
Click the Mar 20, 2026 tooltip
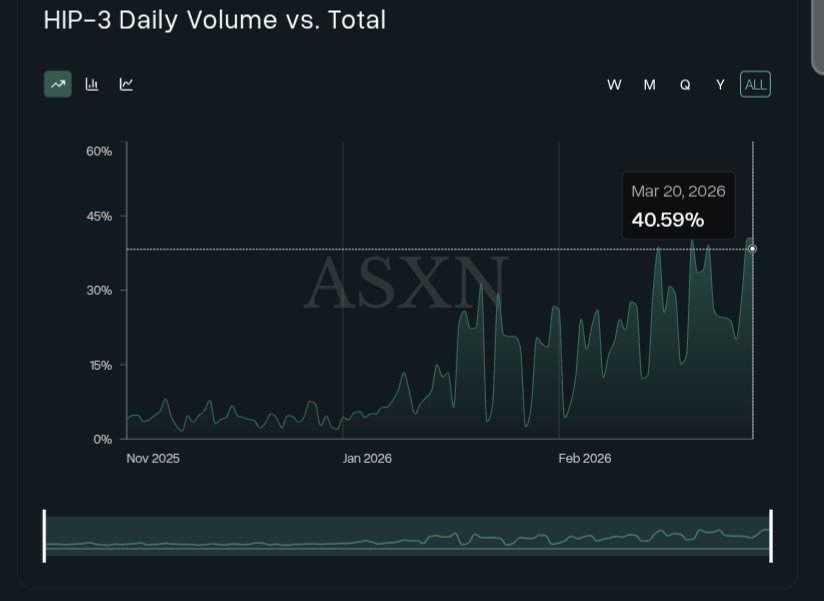(679, 205)
